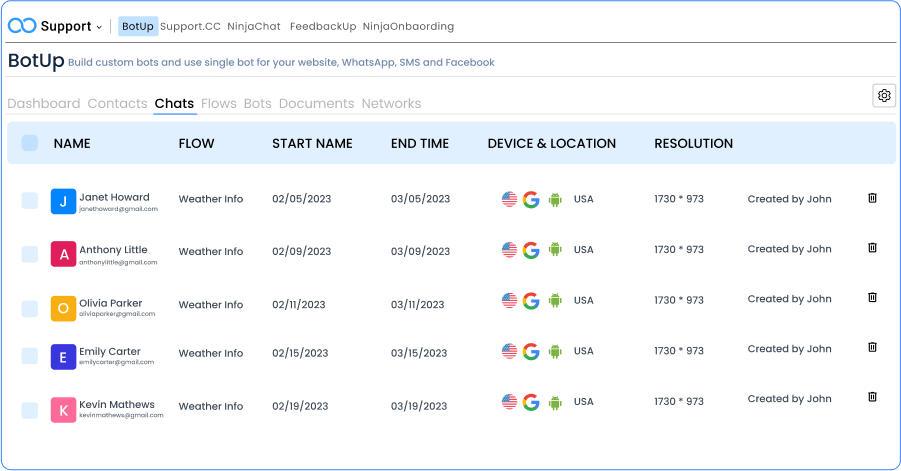Click Olivia Parker's orange avatar icon
This screenshot has width=901, height=471.
63,308
